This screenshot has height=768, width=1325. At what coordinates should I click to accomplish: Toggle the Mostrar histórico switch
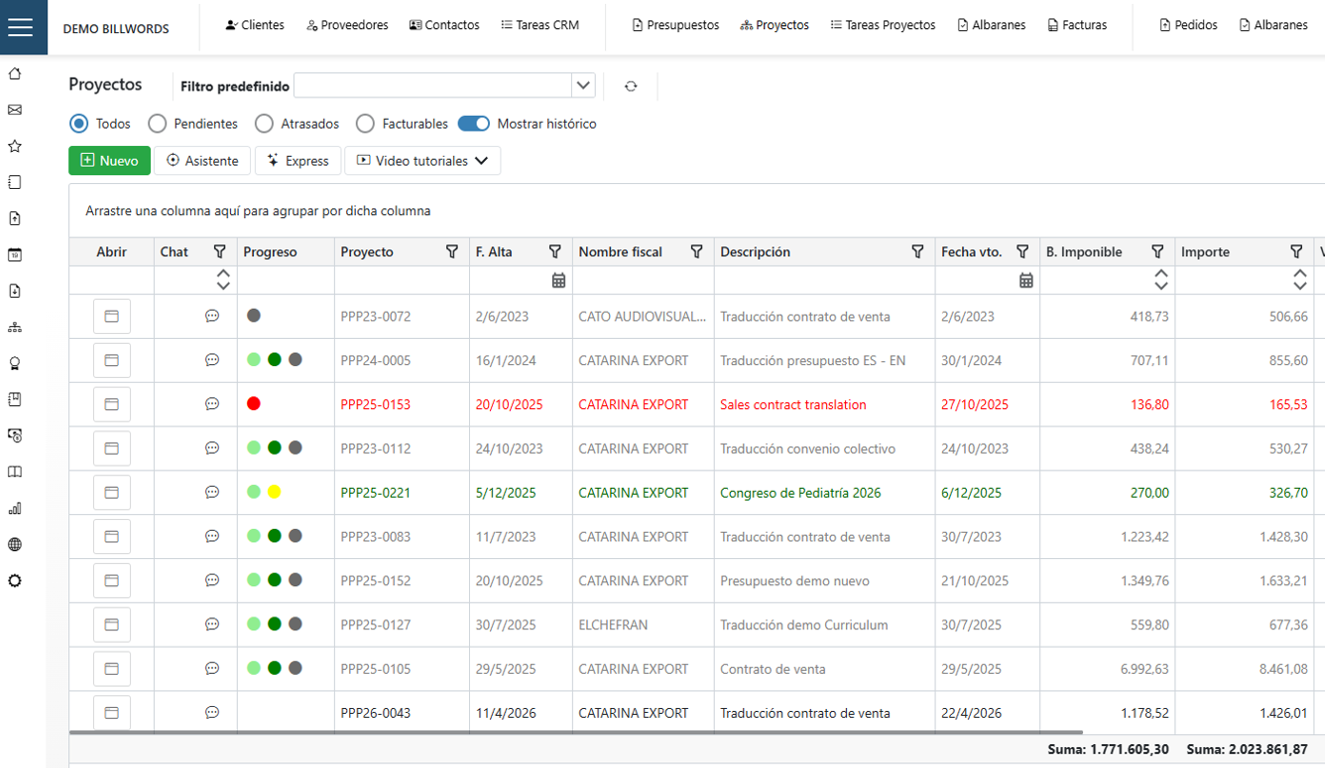tap(474, 124)
